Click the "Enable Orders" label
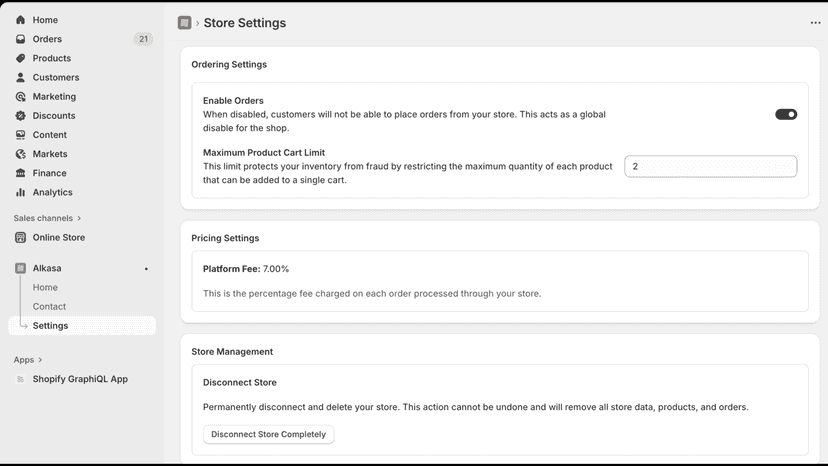Viewport: 828px width, 466px height. 233,100
